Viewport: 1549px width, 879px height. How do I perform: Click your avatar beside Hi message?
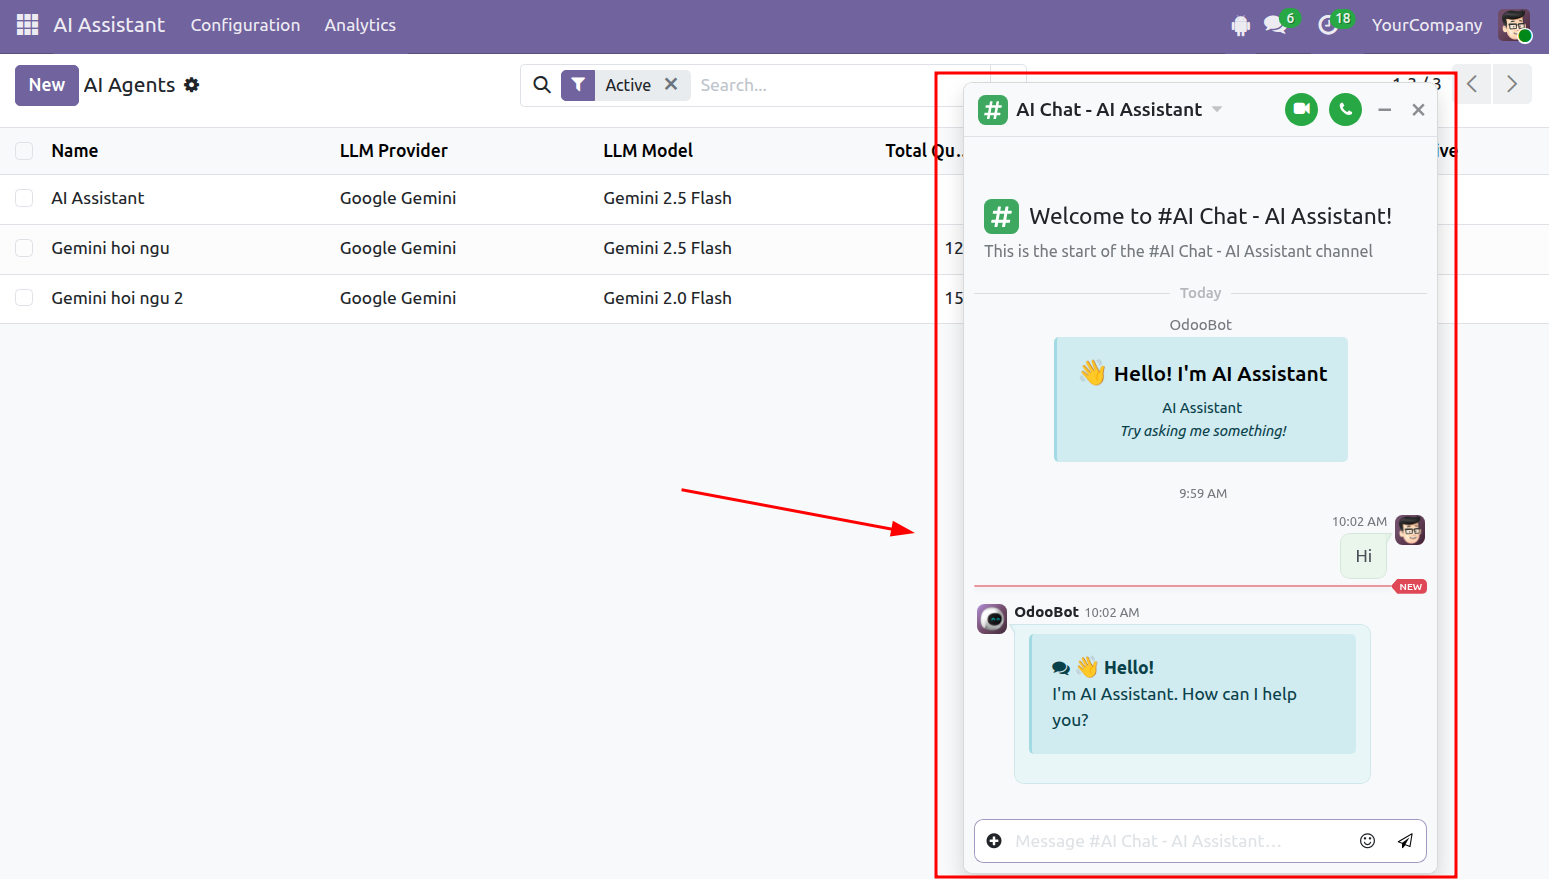(1410, 530)
